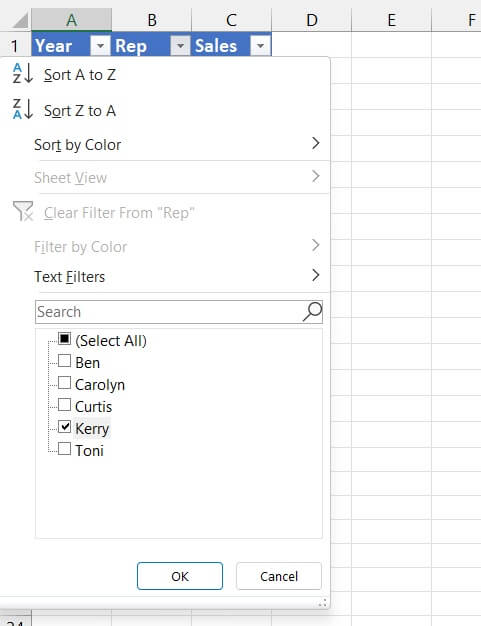This screenshot has height=626, width=481.
Task: Toggle the (Select All) checkbox
Action: [x=64, y=339]
